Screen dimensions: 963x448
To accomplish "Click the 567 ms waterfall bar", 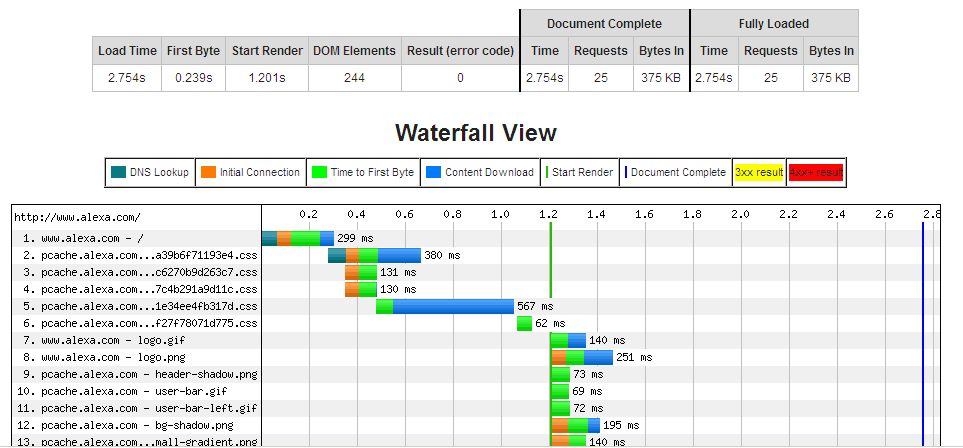I will (x=445, y=306).
